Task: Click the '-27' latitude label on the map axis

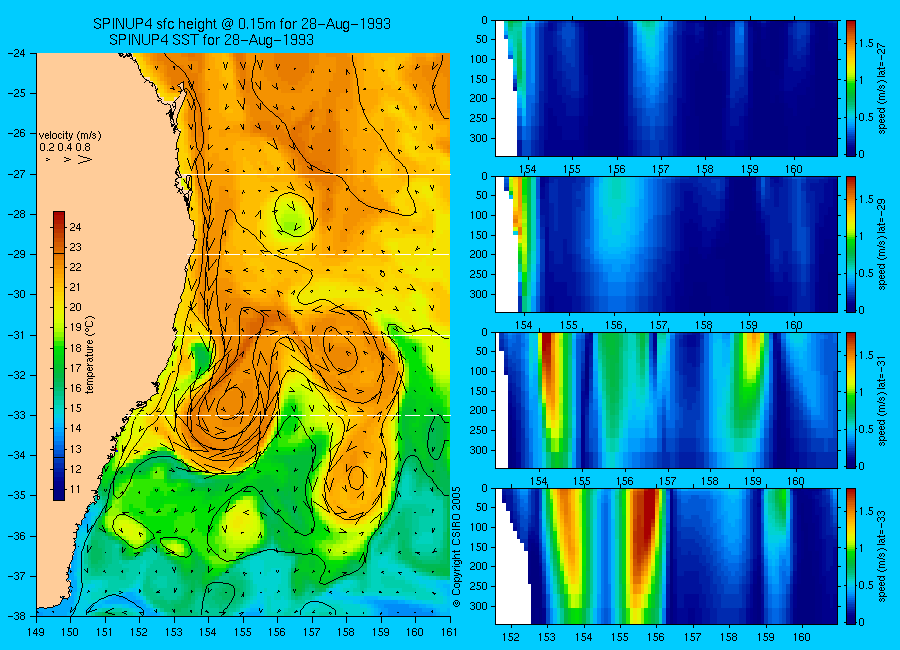Action: tap(18, 174)
